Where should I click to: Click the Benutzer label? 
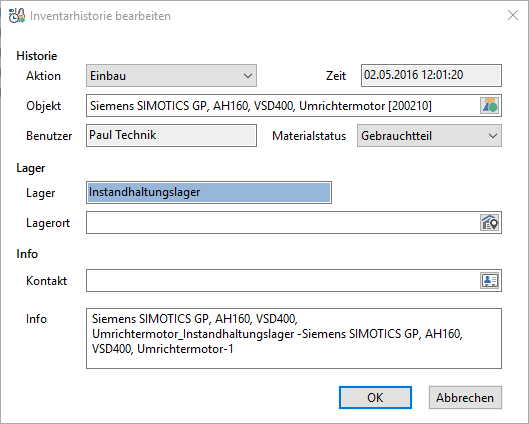[49, 136]
